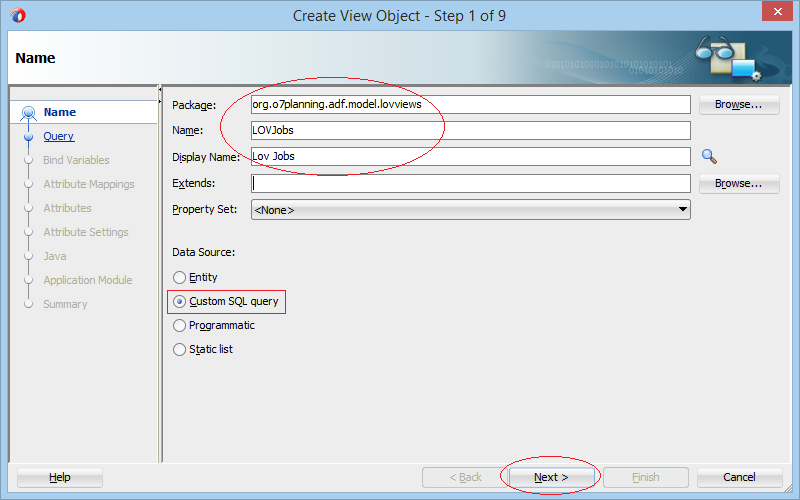Click the Attribute Settings step
Image resolution: width=800 pixels, height=500 pixels.
86,232
